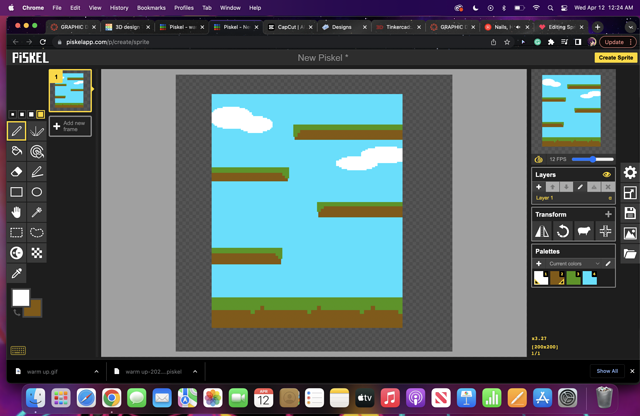Expand the Transform panel plus
The image size is (640, 416).
607,214
